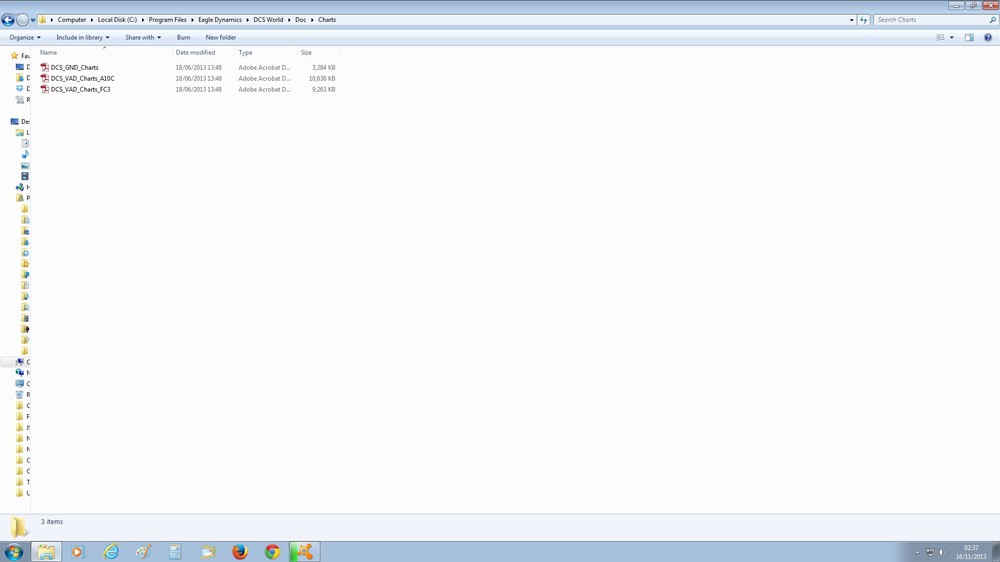This screenshot has width=1000, height=562.
Task: Click the Music note icon in navigation pane
Action: (25, 154)
